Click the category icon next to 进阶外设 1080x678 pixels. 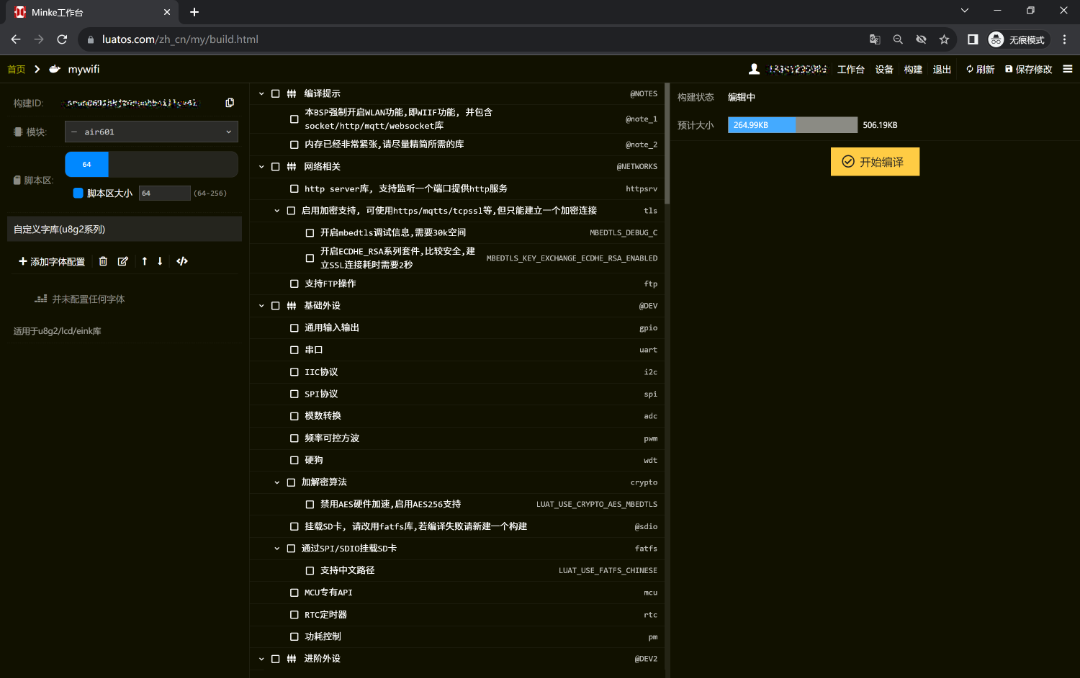tap(291, 659)
